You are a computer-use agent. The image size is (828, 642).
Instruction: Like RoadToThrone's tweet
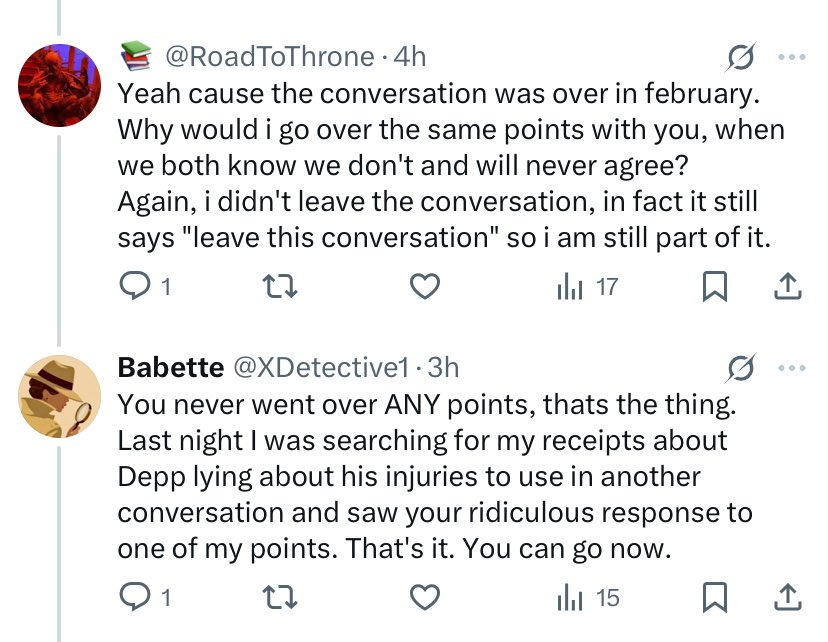click(x=426, y=288)
